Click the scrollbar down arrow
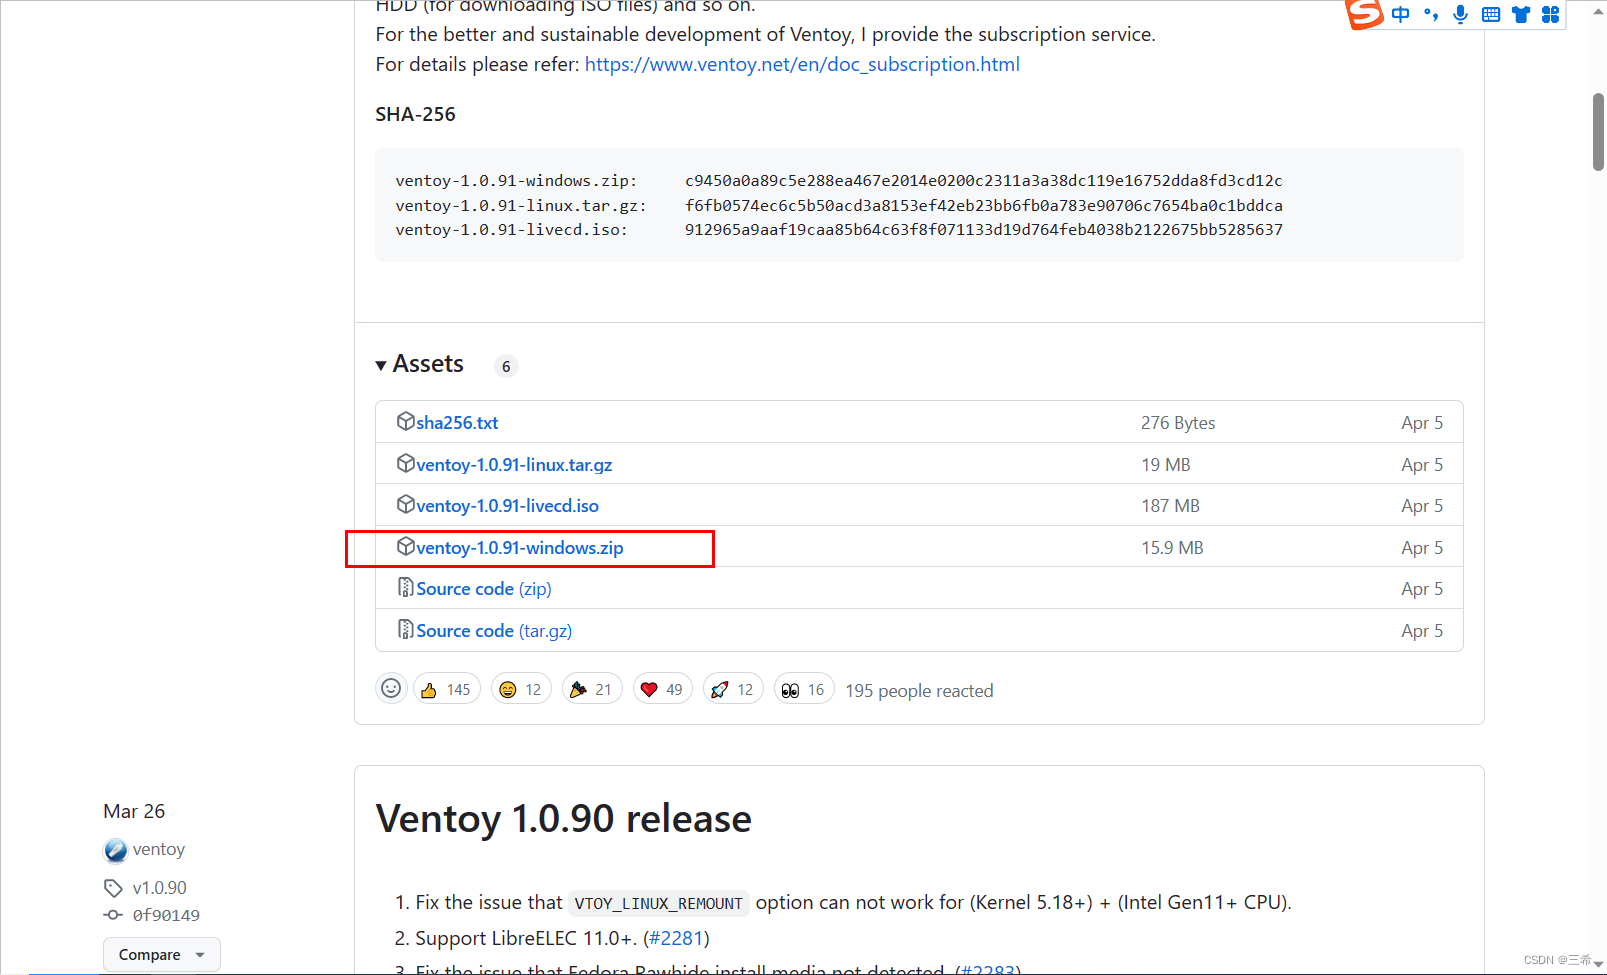This screenshot has width=1607, height=975. 1598,965
